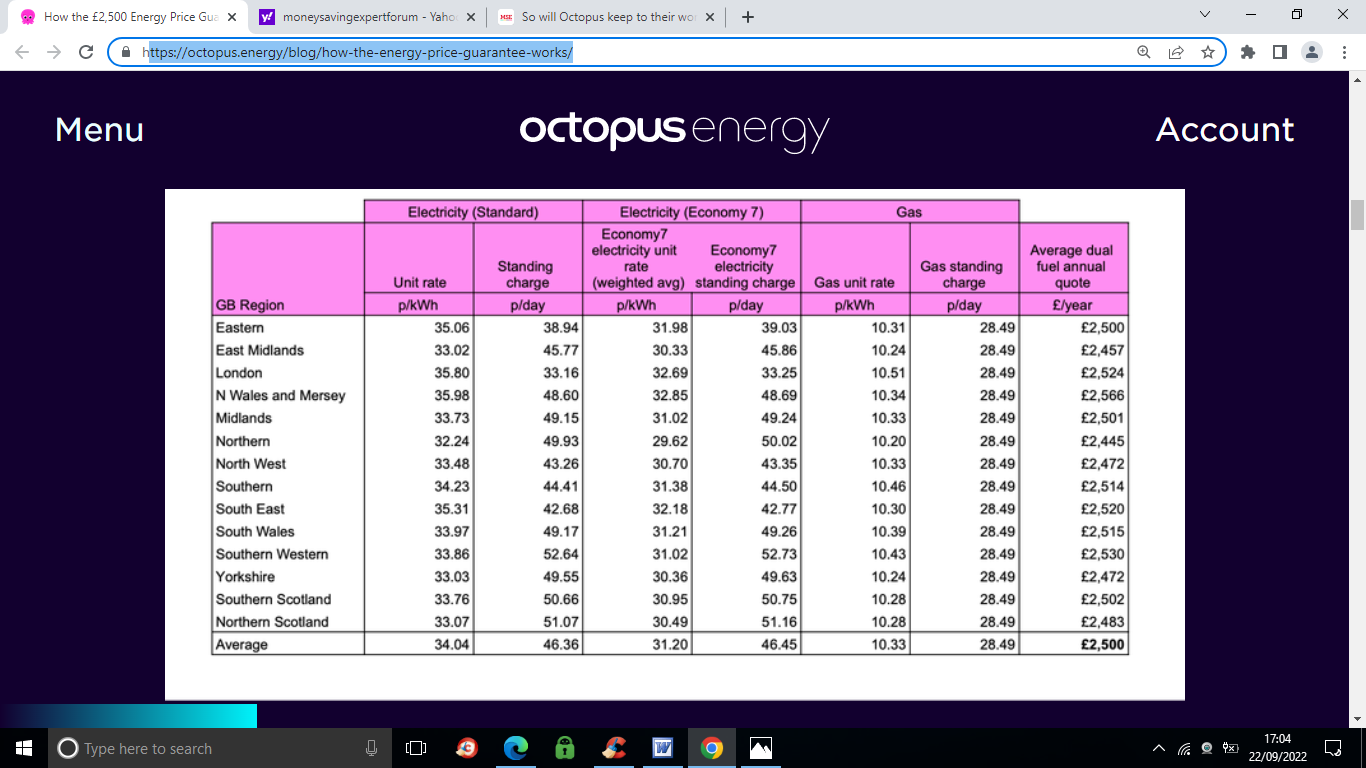
Task: Click the share this page icon
Action: coord(1175,52)
